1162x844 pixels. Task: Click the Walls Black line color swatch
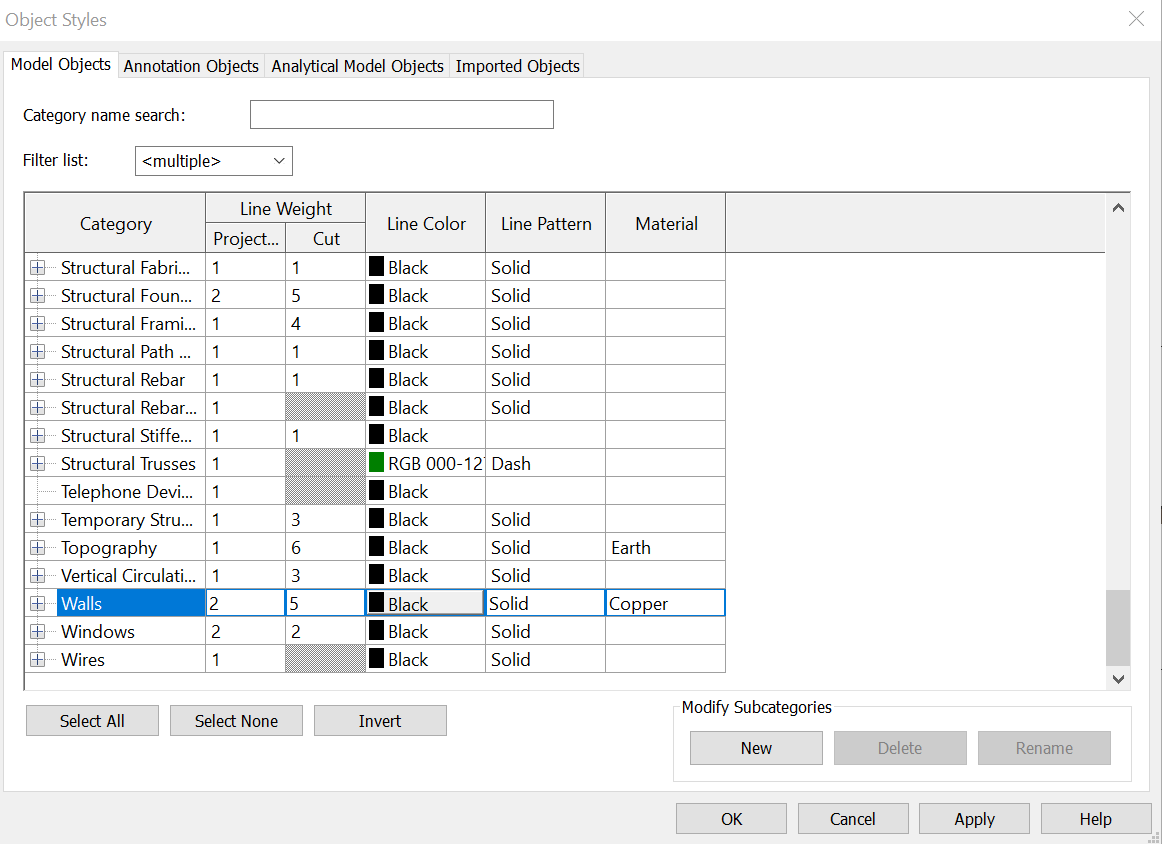point(376,603)
